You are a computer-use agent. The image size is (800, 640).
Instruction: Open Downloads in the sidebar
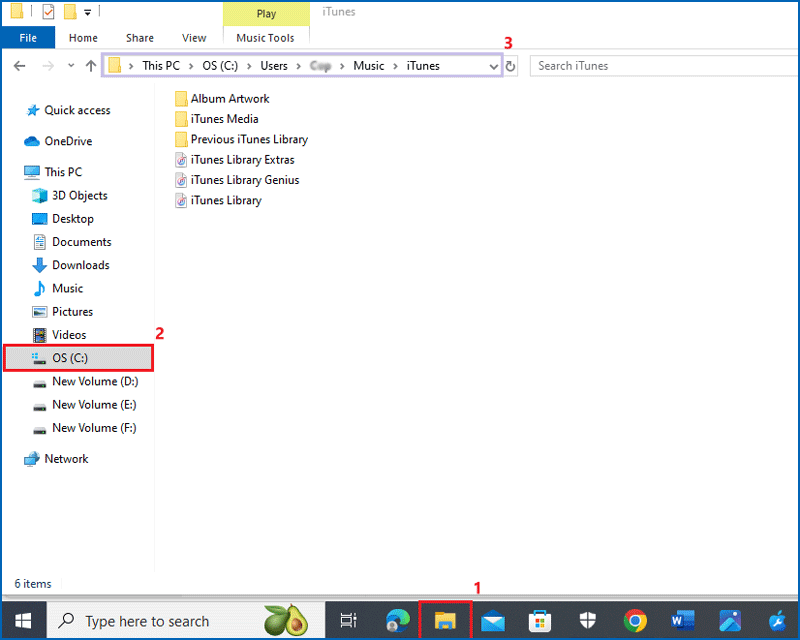point(71,265)
